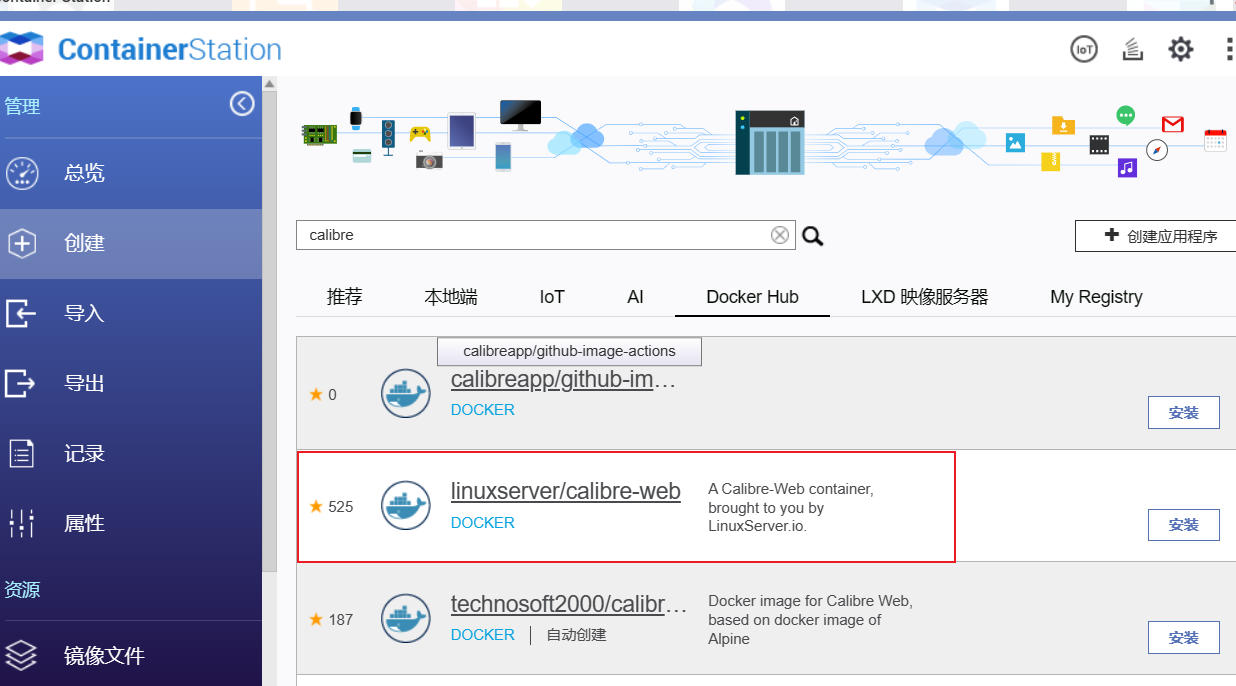Click the NAS device image in banner
The width and height of the screenshot is (1236, 686).
pyautogui.click(x=769, y=142)
